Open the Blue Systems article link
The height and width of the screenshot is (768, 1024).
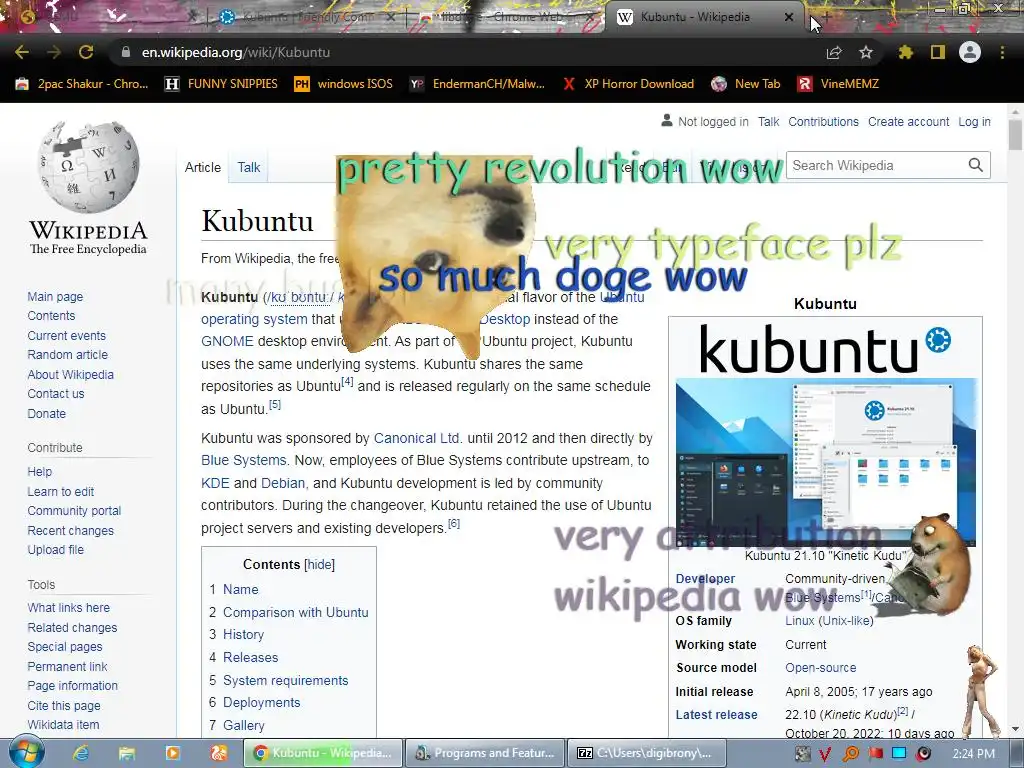point(243,460)
